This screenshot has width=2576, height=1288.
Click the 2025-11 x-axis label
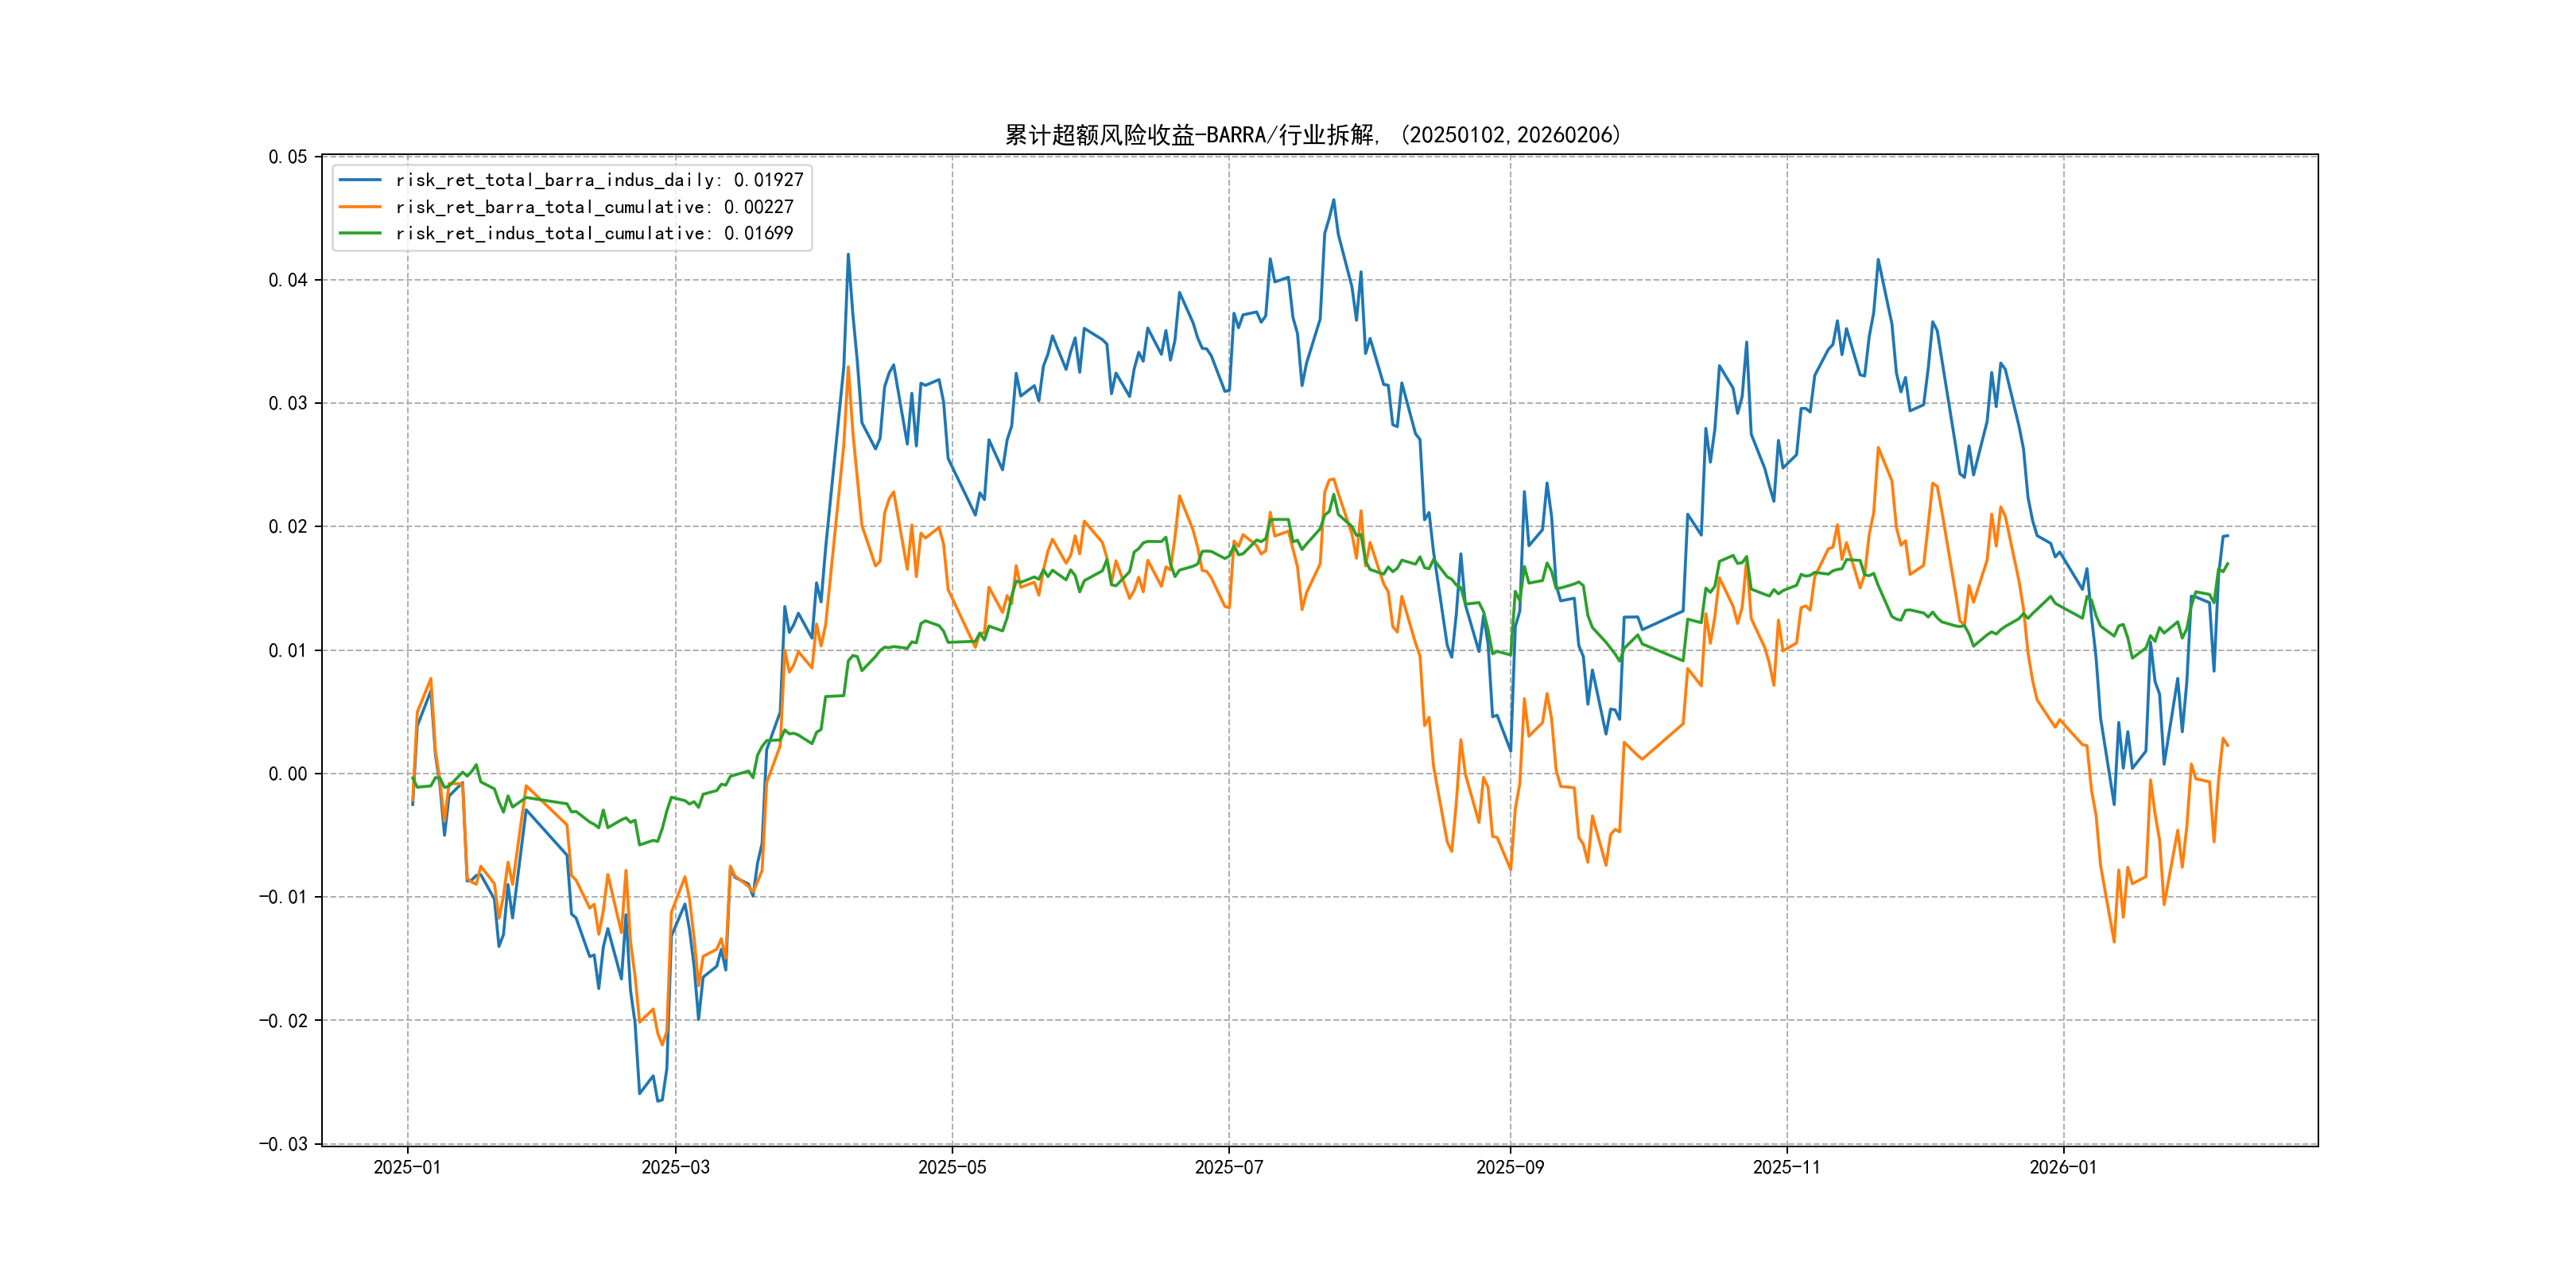click(1787, 1167)
